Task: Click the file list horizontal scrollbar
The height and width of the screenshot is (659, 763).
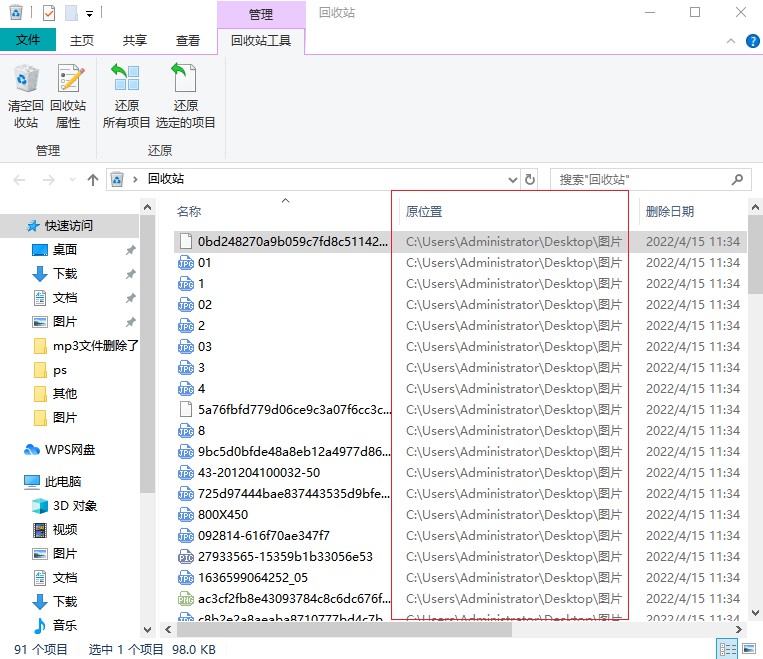Action: (x=344, y=630)
